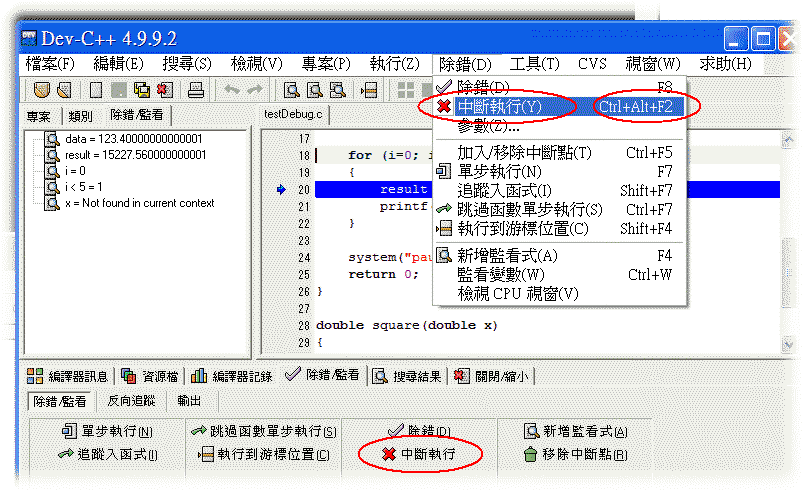Click the 中斷執行 button in debug panel

point(419,454)
